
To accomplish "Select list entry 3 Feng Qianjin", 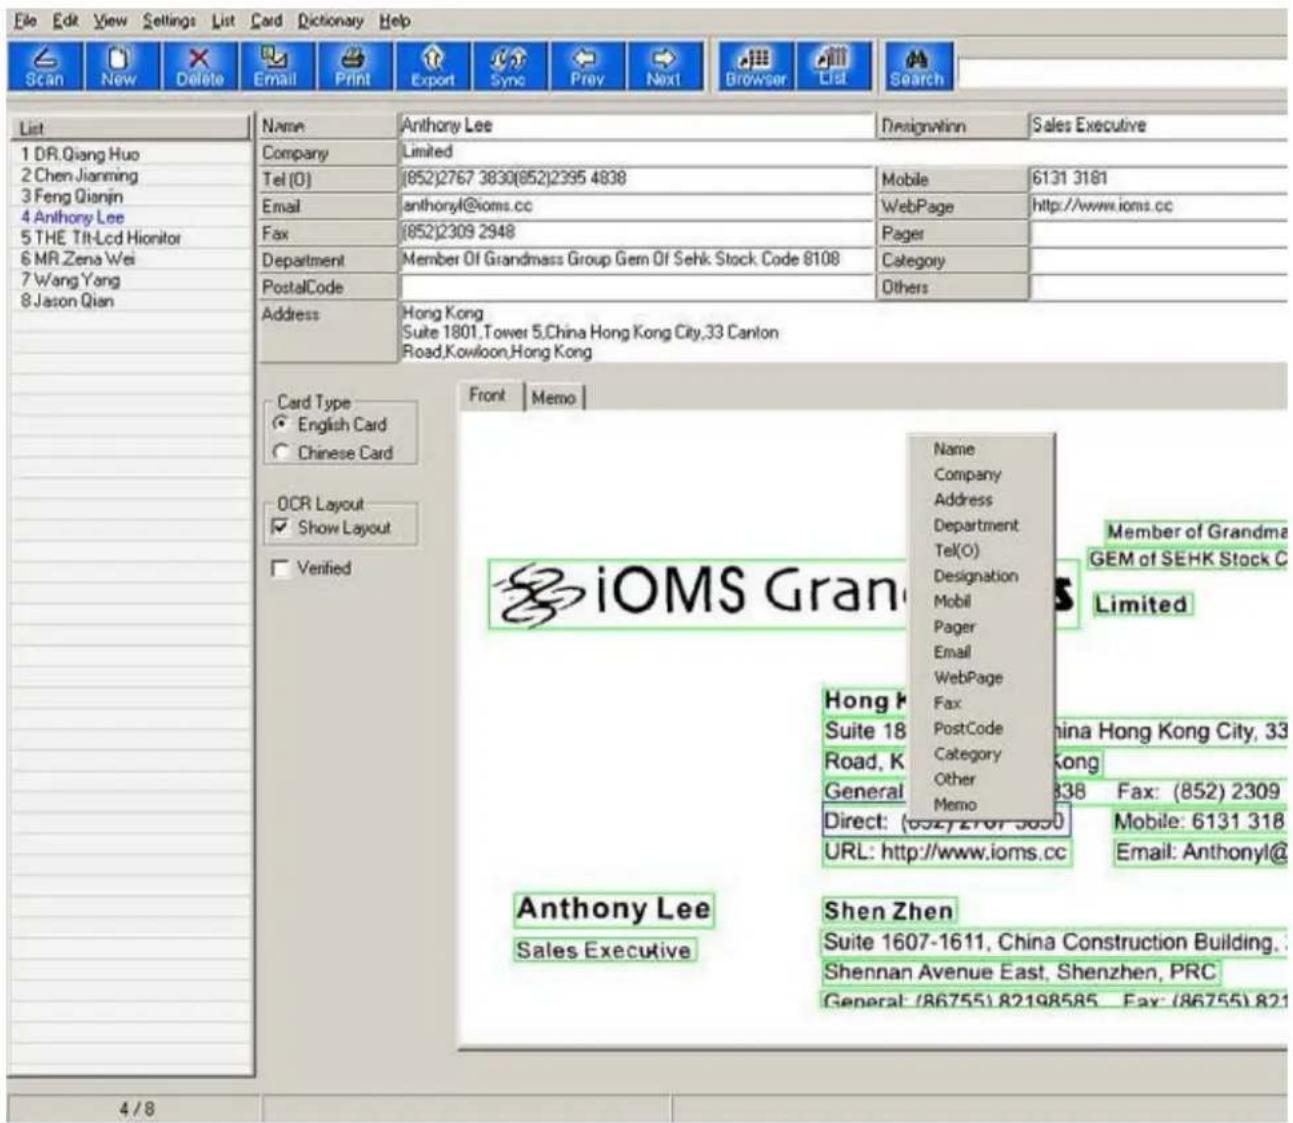I will tap(130, 196).
